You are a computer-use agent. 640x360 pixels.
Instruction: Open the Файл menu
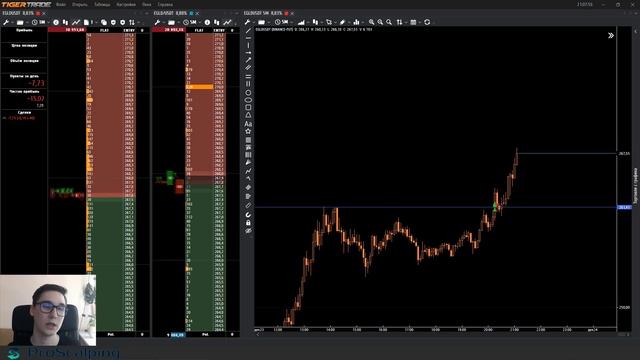coord(61,4)
